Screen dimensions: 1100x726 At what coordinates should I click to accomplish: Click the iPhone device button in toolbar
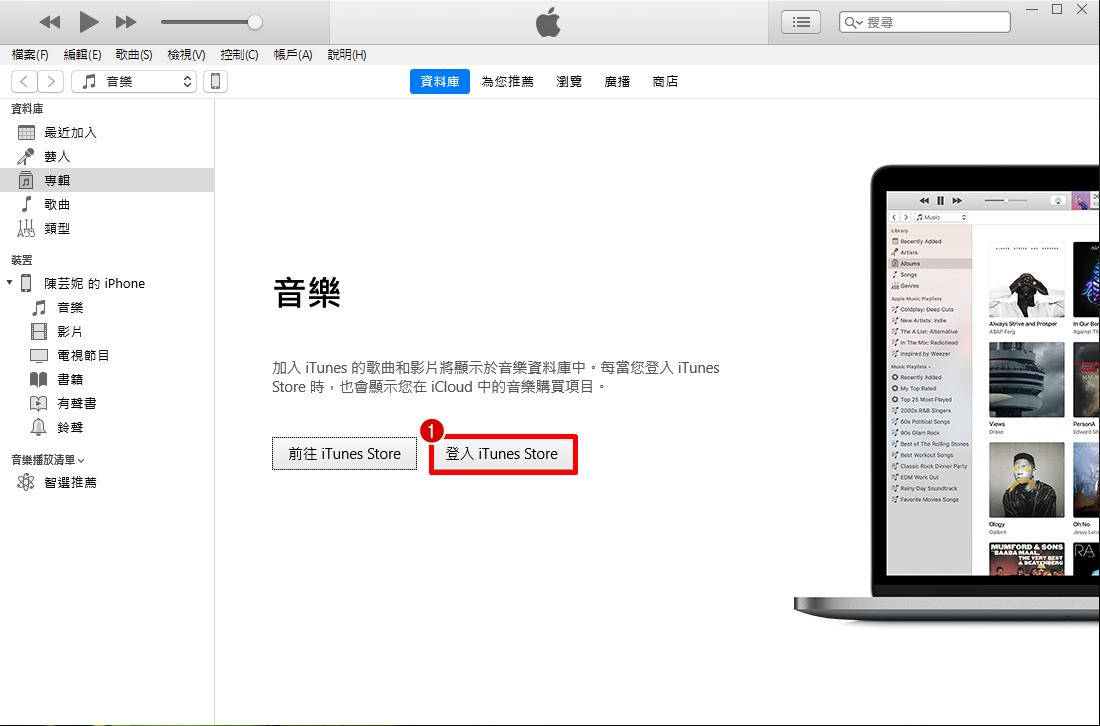click(215, 81)
